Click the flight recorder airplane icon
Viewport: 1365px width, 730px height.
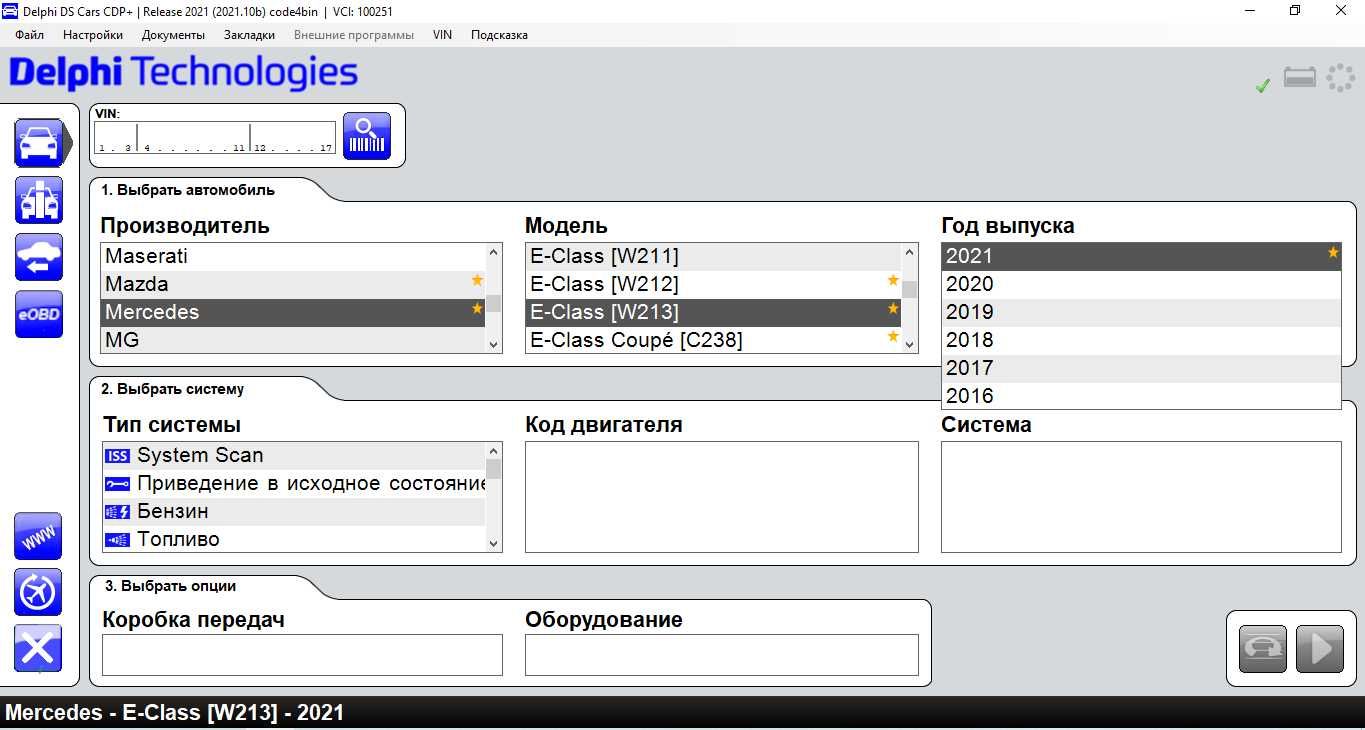coord(38,593)
